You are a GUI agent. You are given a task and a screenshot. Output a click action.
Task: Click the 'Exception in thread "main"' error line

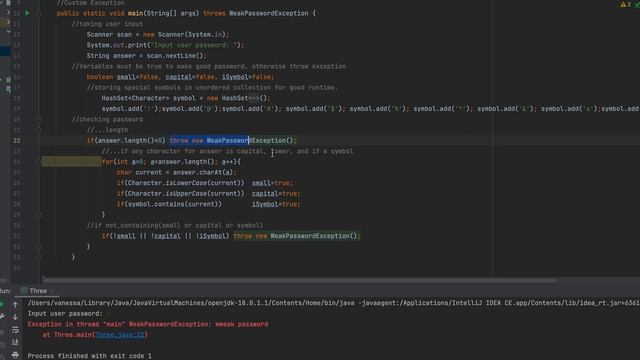(148, 324)
